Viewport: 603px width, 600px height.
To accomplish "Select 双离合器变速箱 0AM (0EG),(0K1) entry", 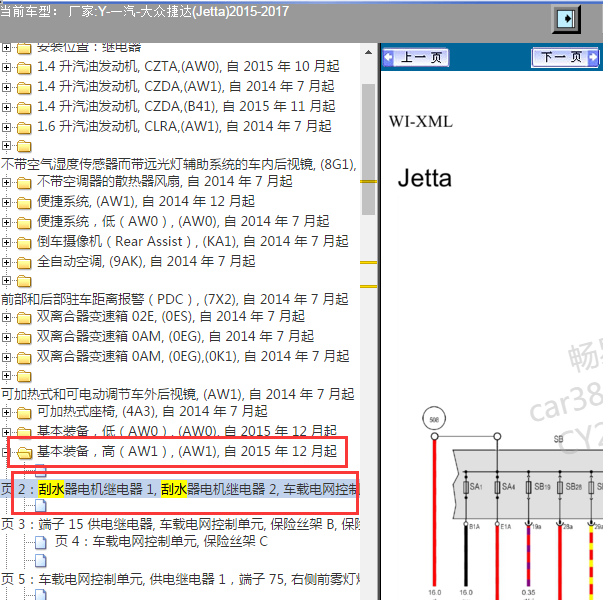I will [x=193, y=357].
